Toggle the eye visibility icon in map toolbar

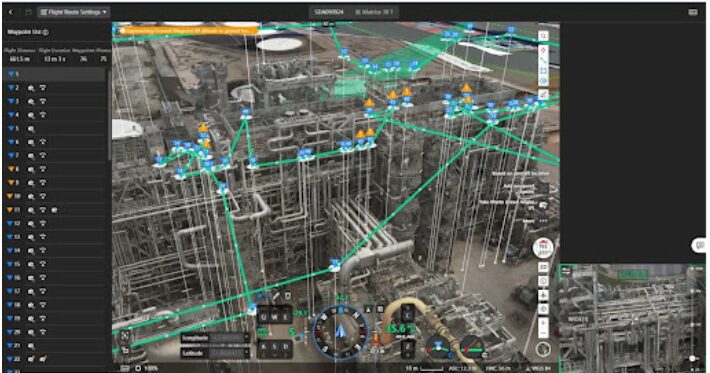coord(543,81)
